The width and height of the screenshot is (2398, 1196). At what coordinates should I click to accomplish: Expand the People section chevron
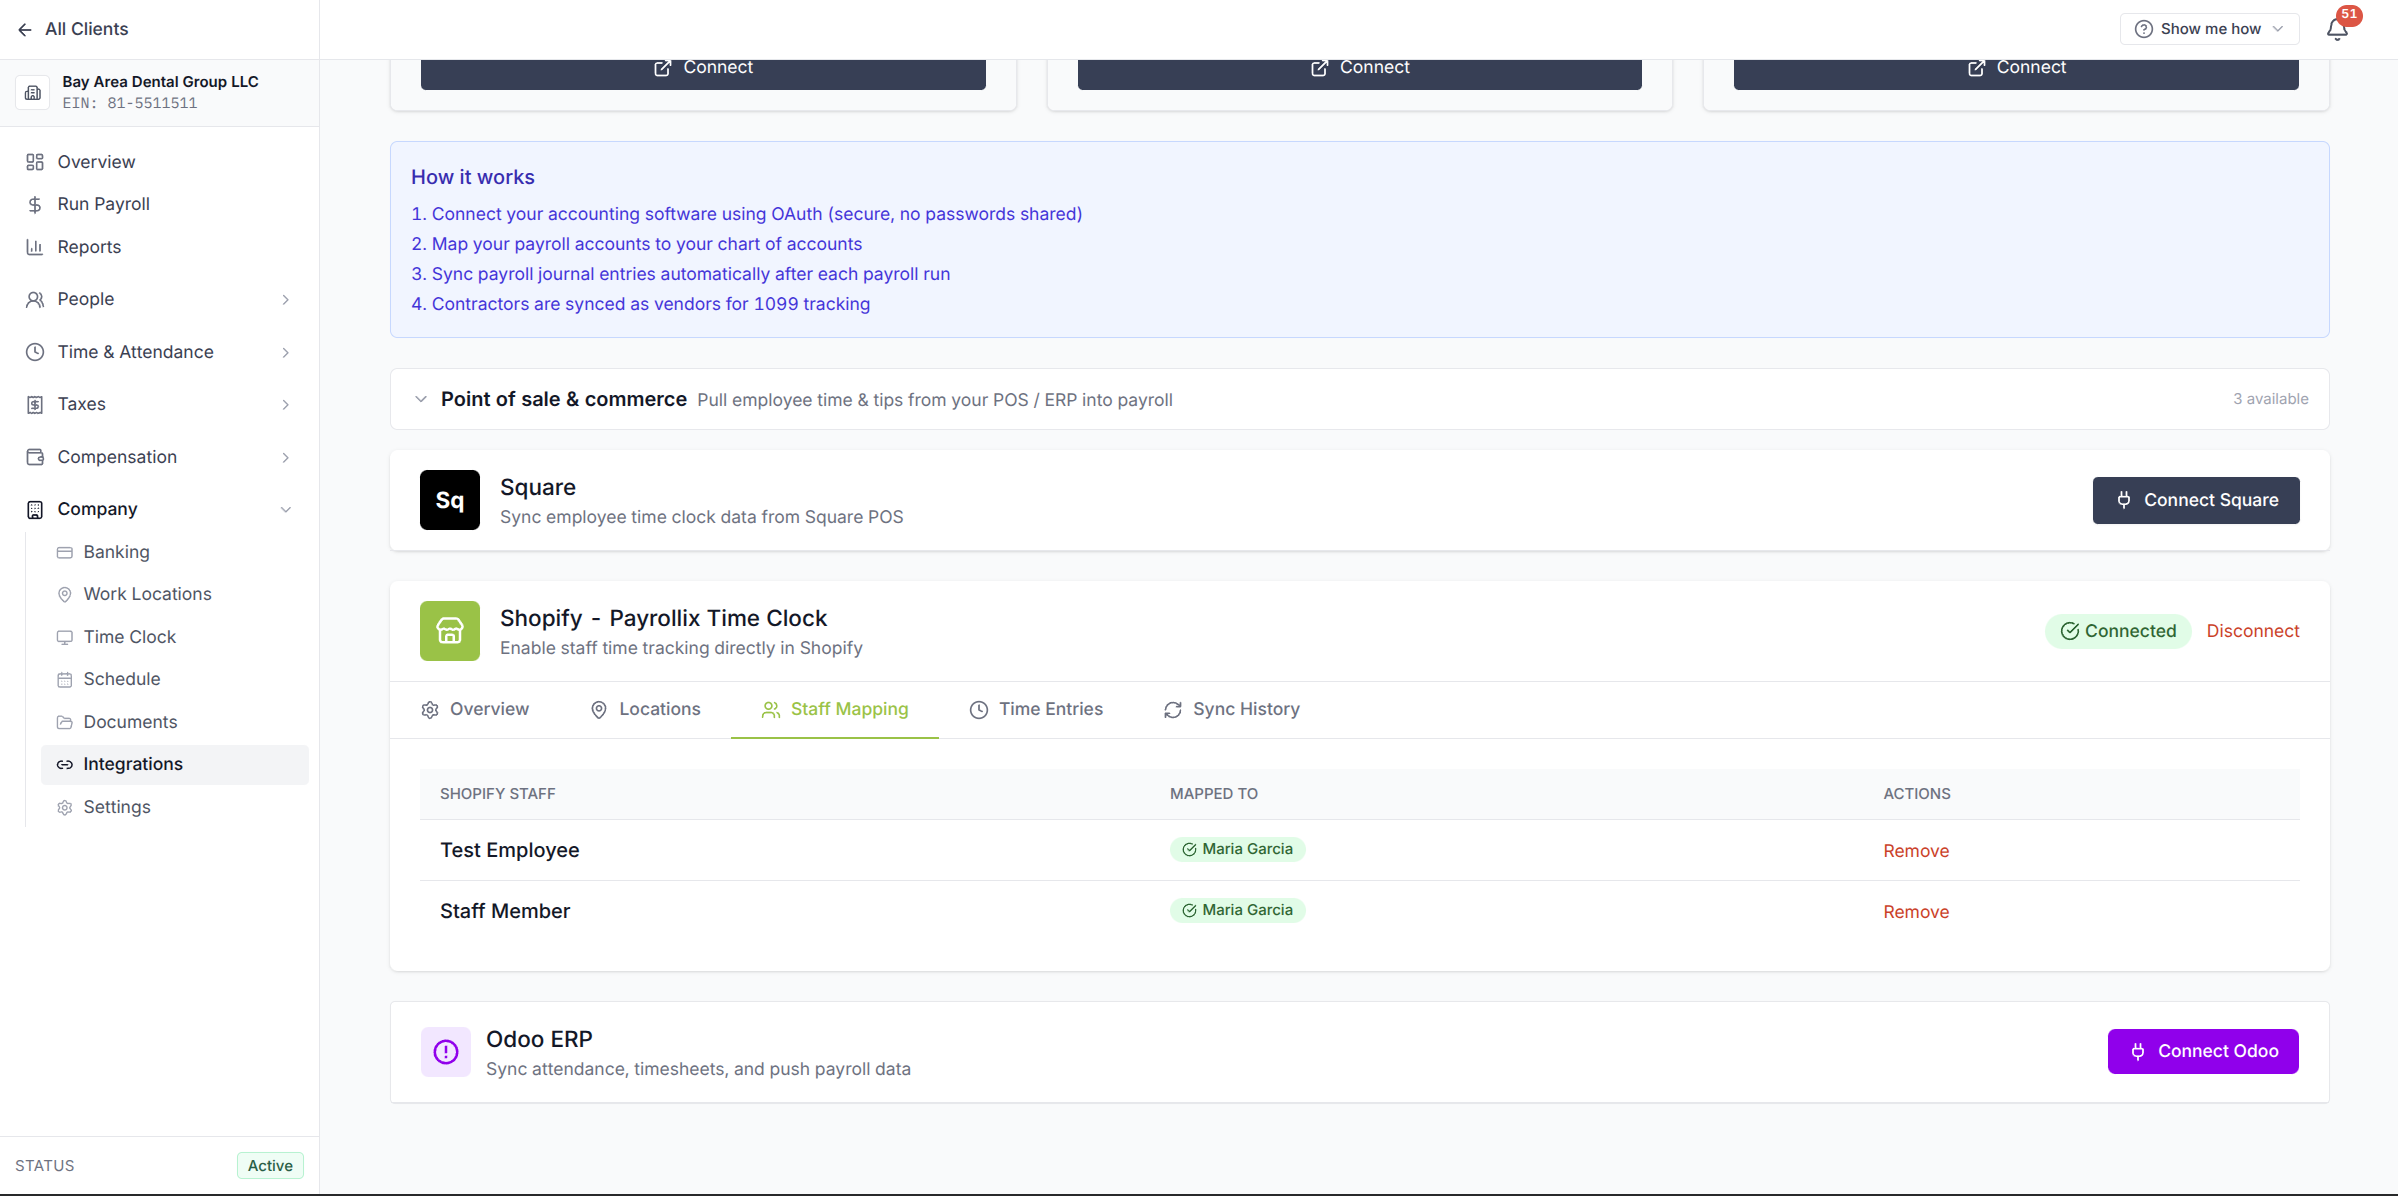point(286,299)
